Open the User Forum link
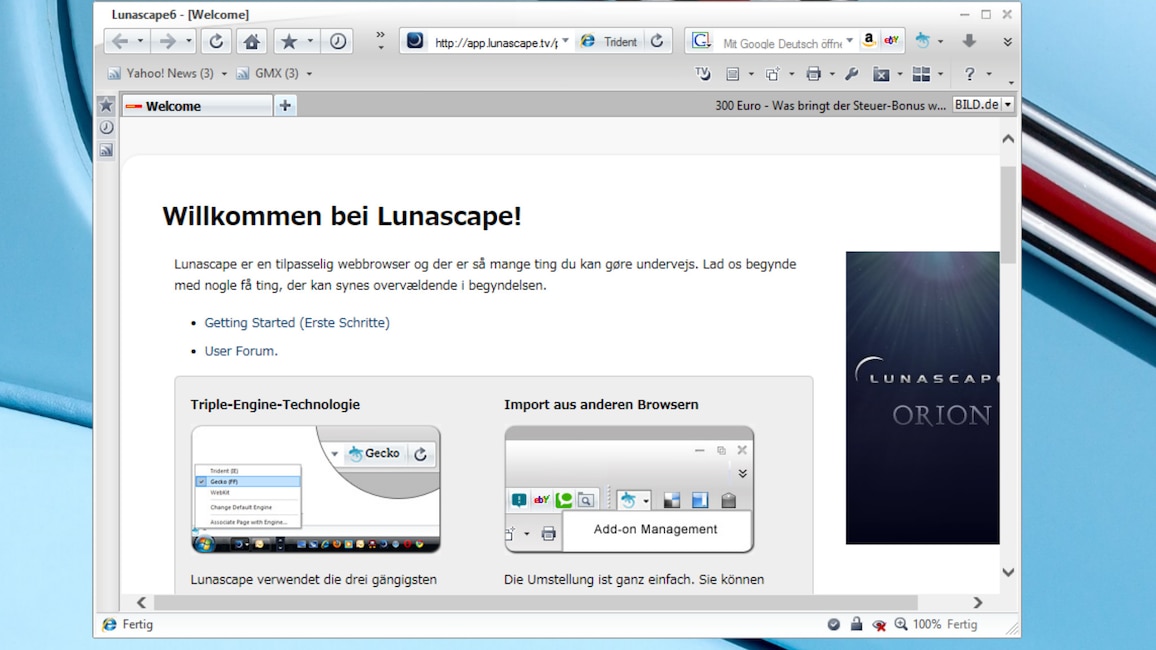This screenshot has height=650, width=1156. click(x=241, y=351)
